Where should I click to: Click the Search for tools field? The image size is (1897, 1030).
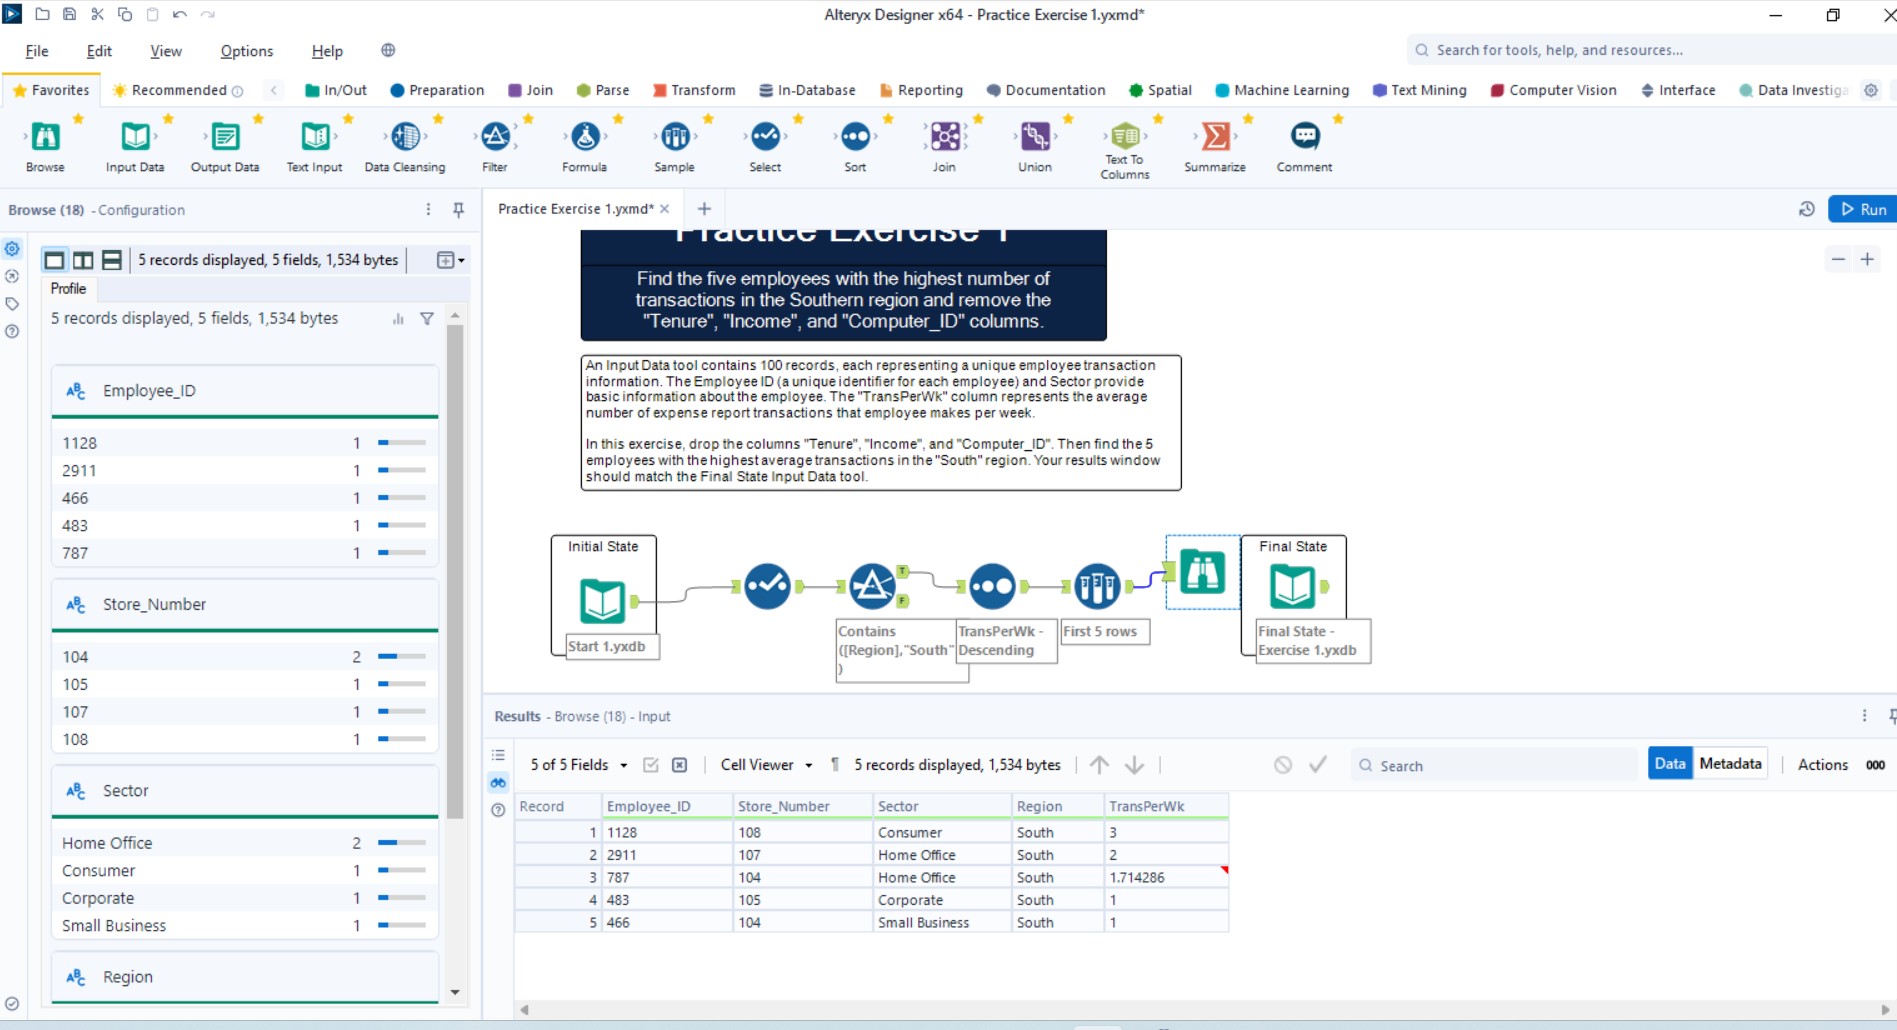point(1600,49)
